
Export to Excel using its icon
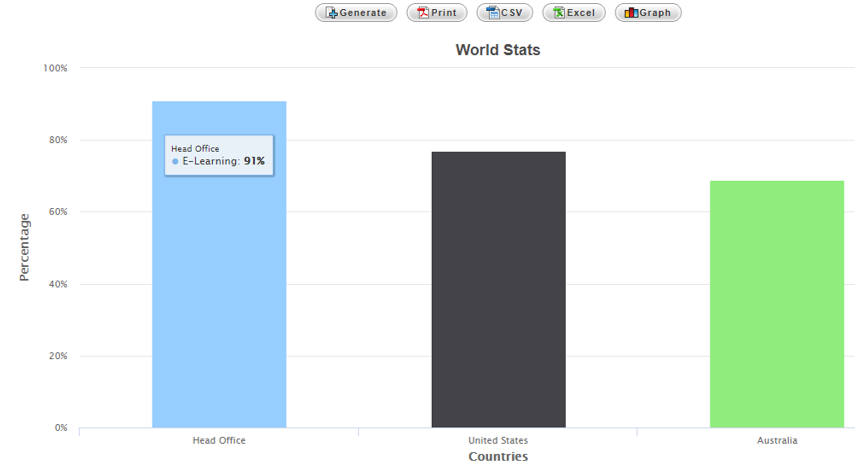click(559, 13)
